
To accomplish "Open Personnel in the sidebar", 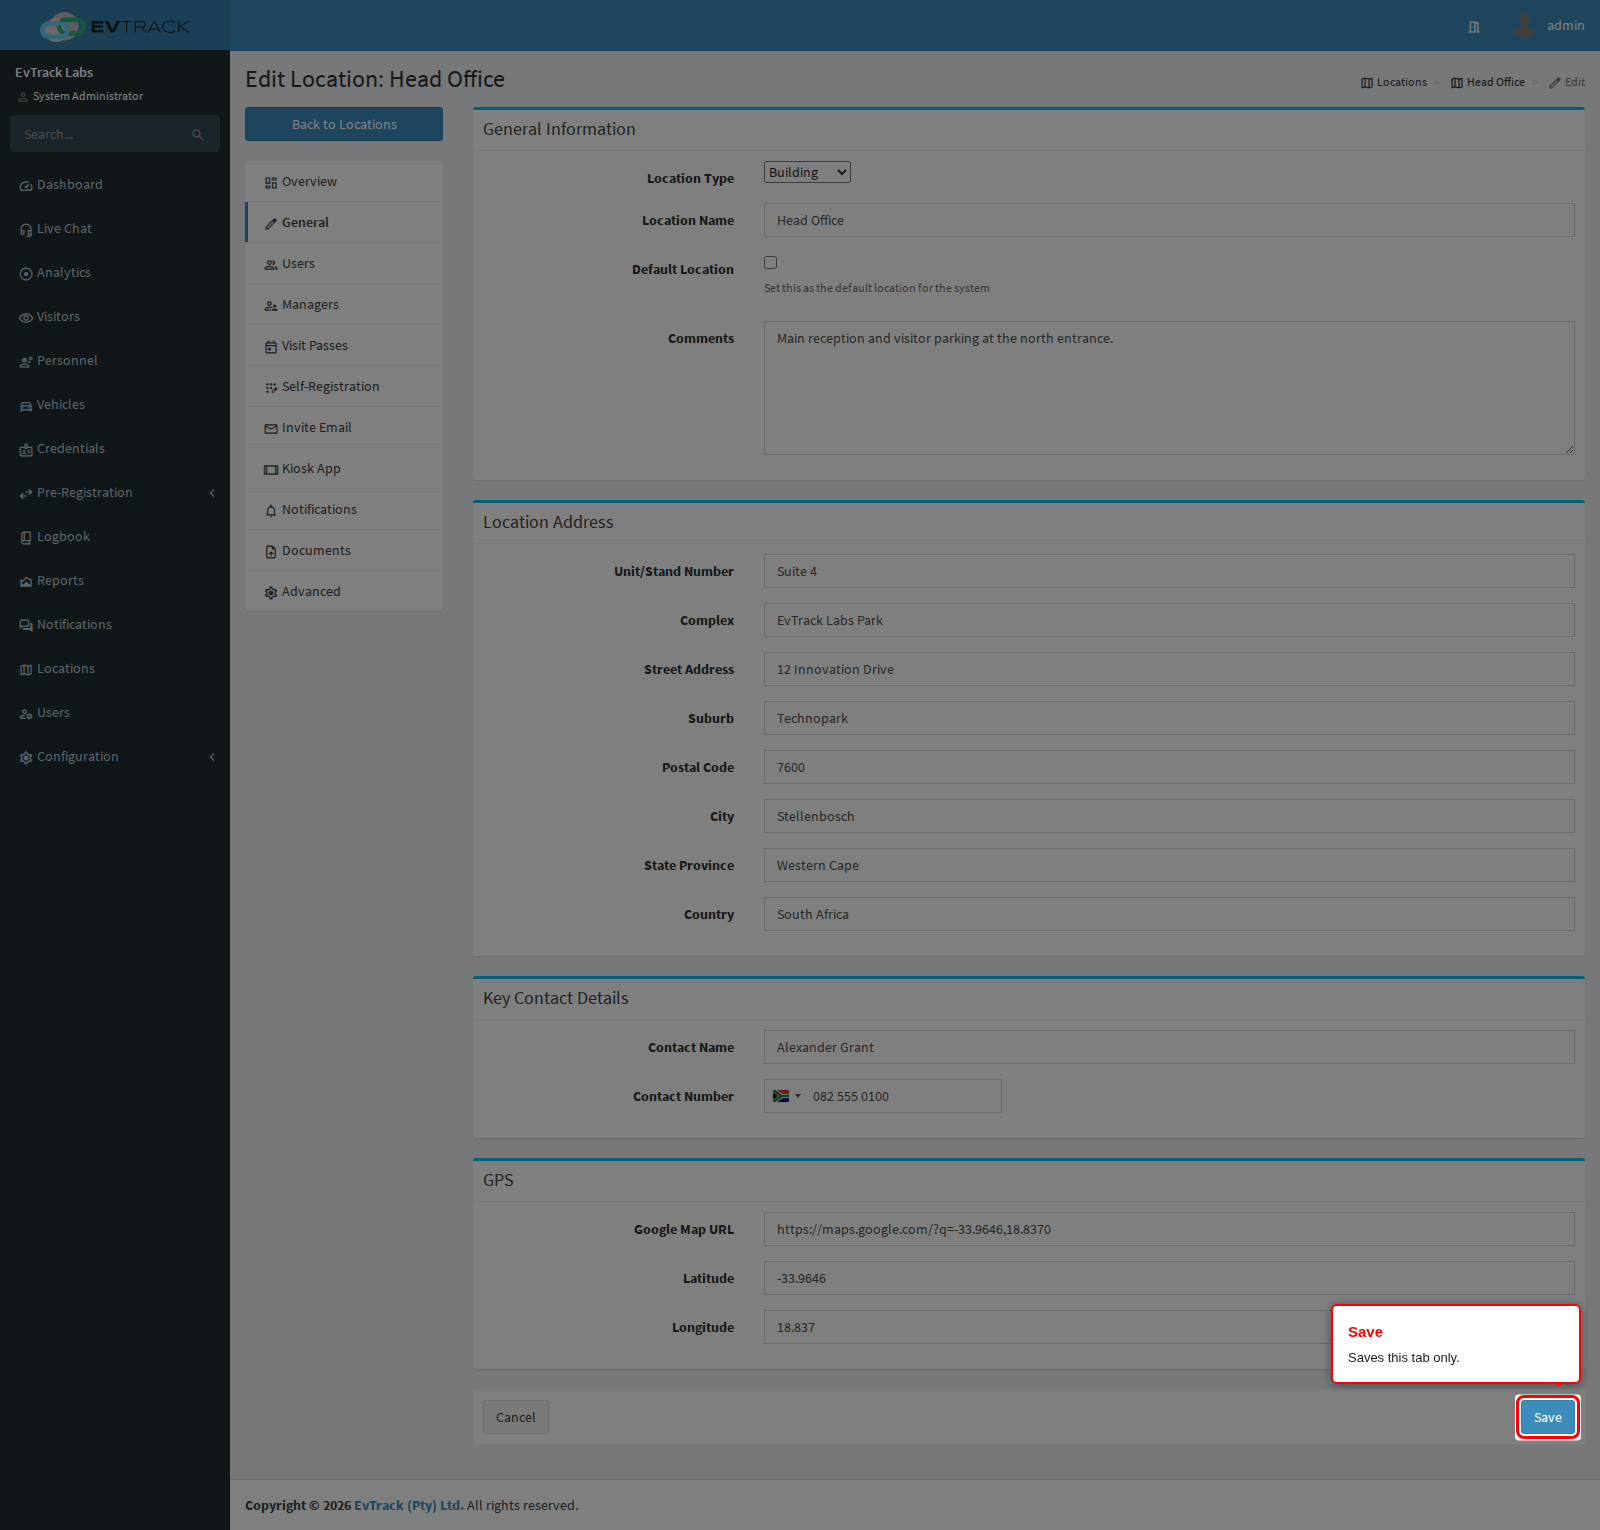I will 115,361.
